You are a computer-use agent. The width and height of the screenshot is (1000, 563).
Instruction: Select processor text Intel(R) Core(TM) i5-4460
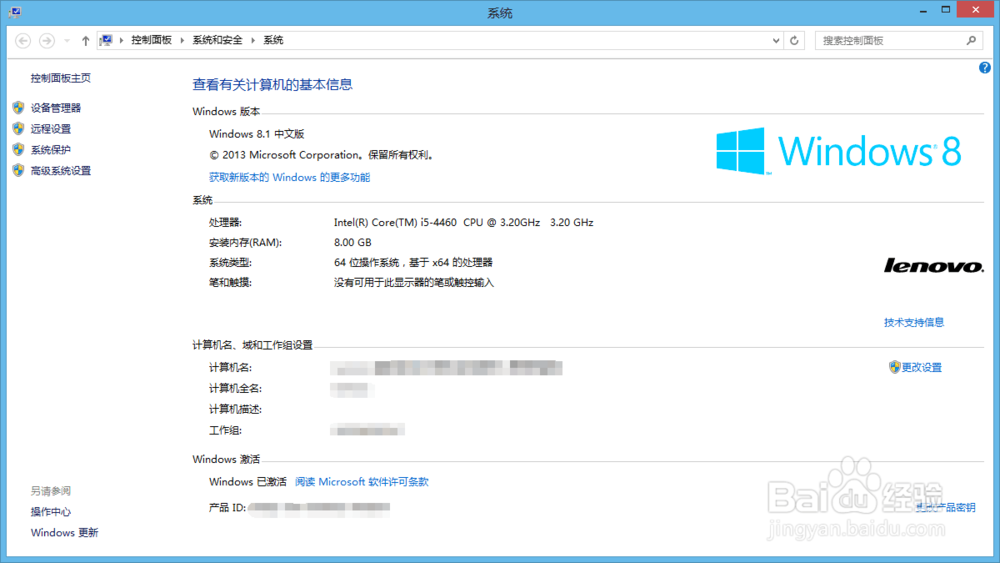coord(395,223)
